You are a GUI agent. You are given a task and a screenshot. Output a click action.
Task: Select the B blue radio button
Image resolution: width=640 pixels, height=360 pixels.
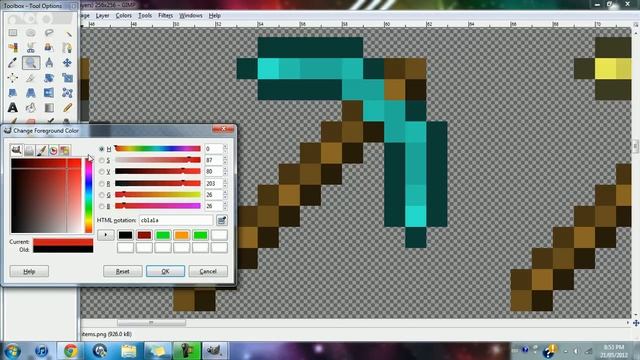102,207
